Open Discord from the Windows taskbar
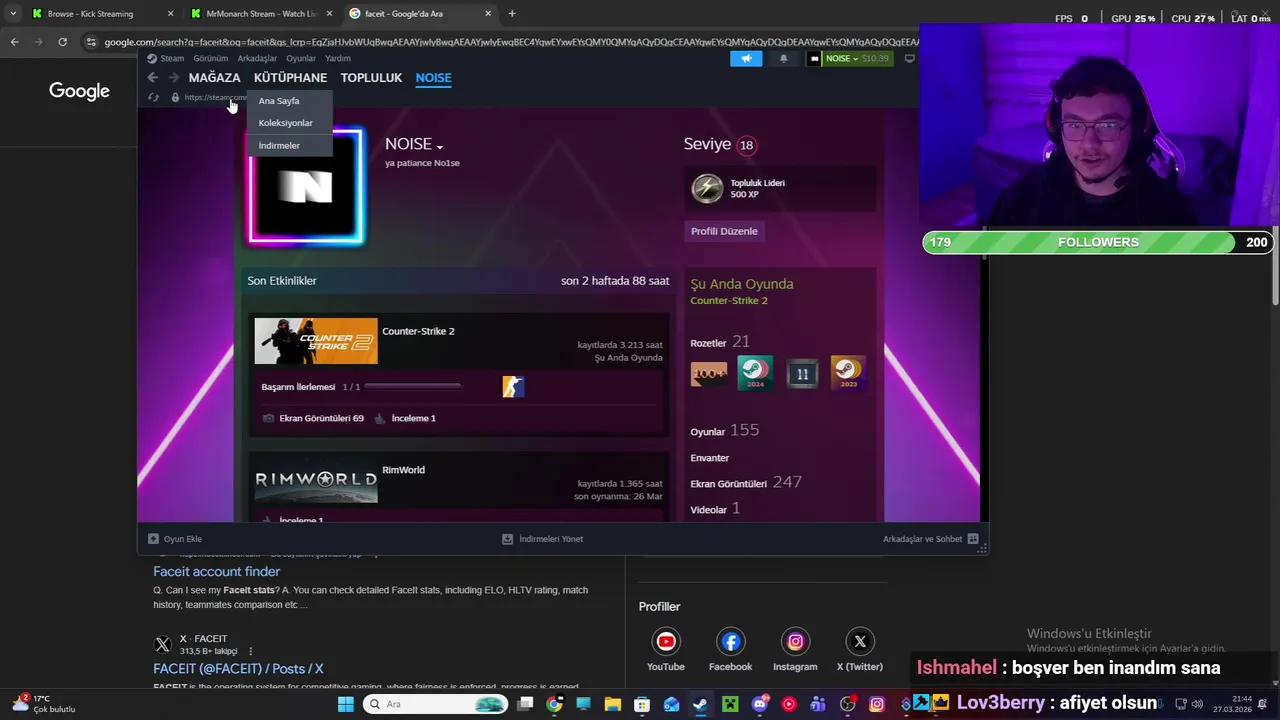Image resolution: width=1280 pixels, height=720 pixels. pyautogui.click(x=759, y=704)
